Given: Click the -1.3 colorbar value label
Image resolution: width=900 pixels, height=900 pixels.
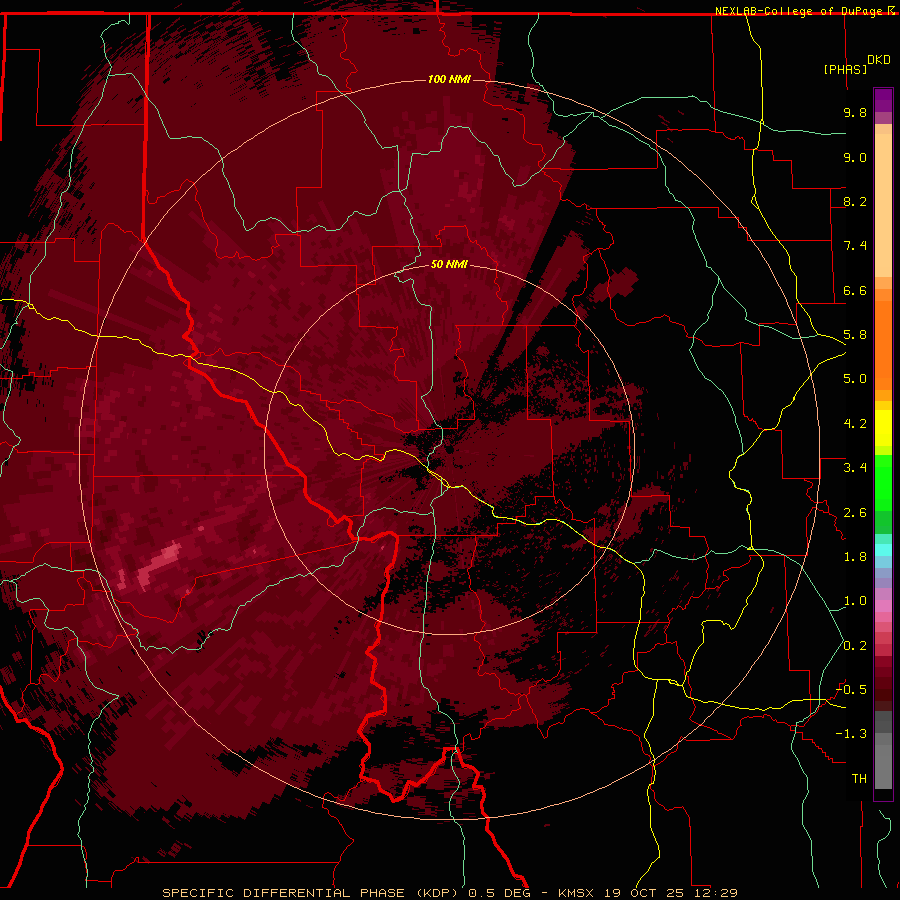Looking at the screenshot, I should pos(851,734).
